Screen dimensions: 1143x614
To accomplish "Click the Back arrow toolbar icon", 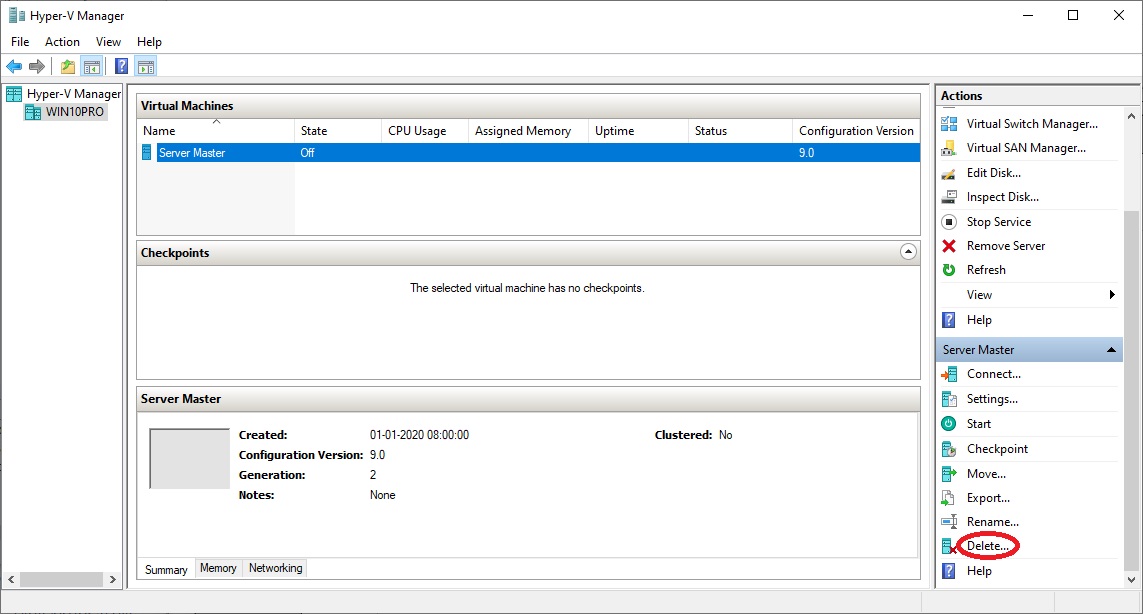I will (x=14, y=67).
